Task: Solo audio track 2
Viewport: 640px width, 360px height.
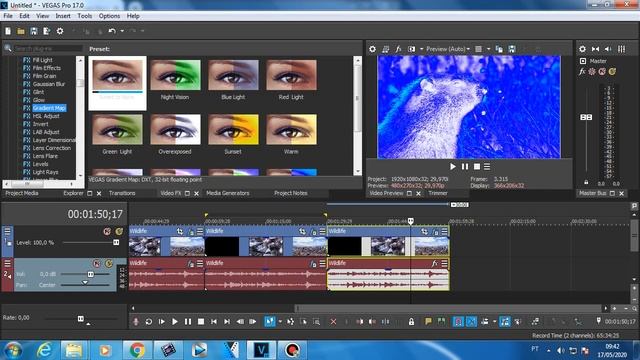Action: pos(109,263)
